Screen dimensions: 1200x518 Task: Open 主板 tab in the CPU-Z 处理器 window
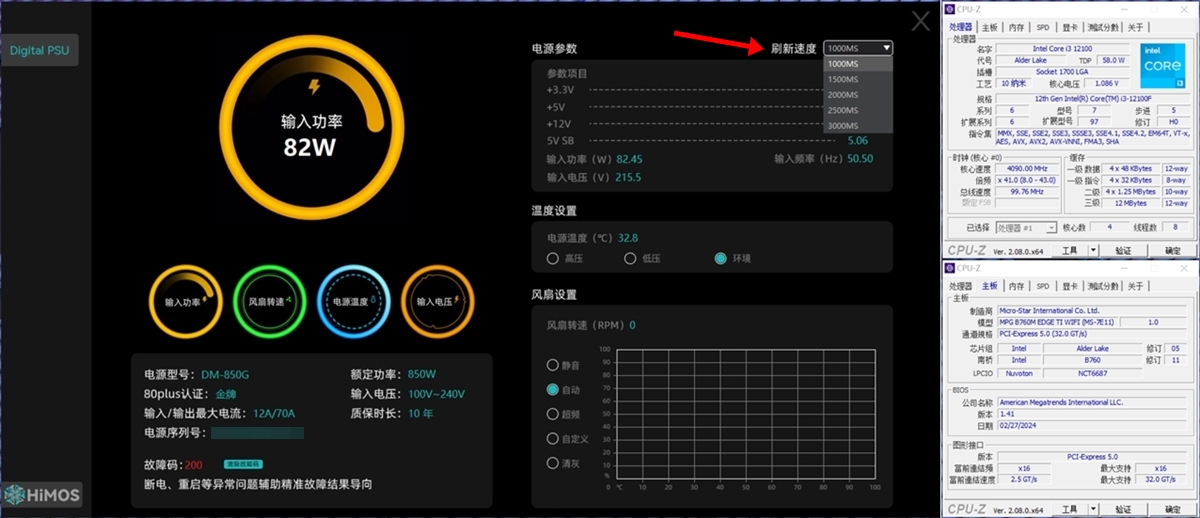[989, 27]
